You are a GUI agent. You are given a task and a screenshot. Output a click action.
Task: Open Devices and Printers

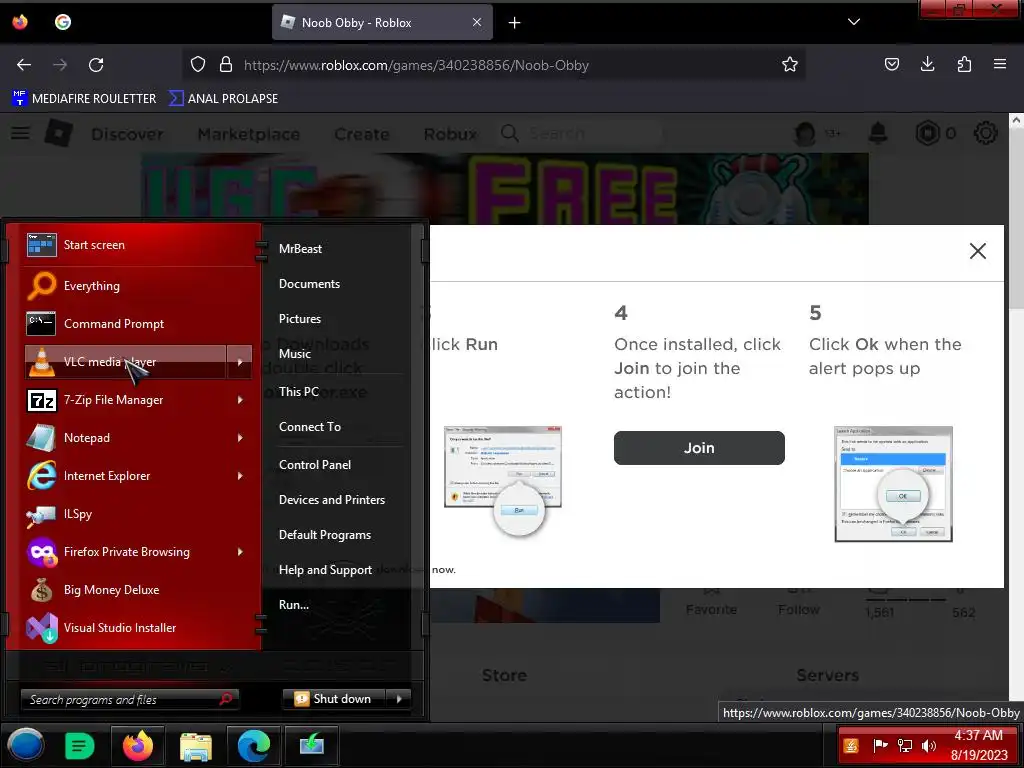(332, 500)
